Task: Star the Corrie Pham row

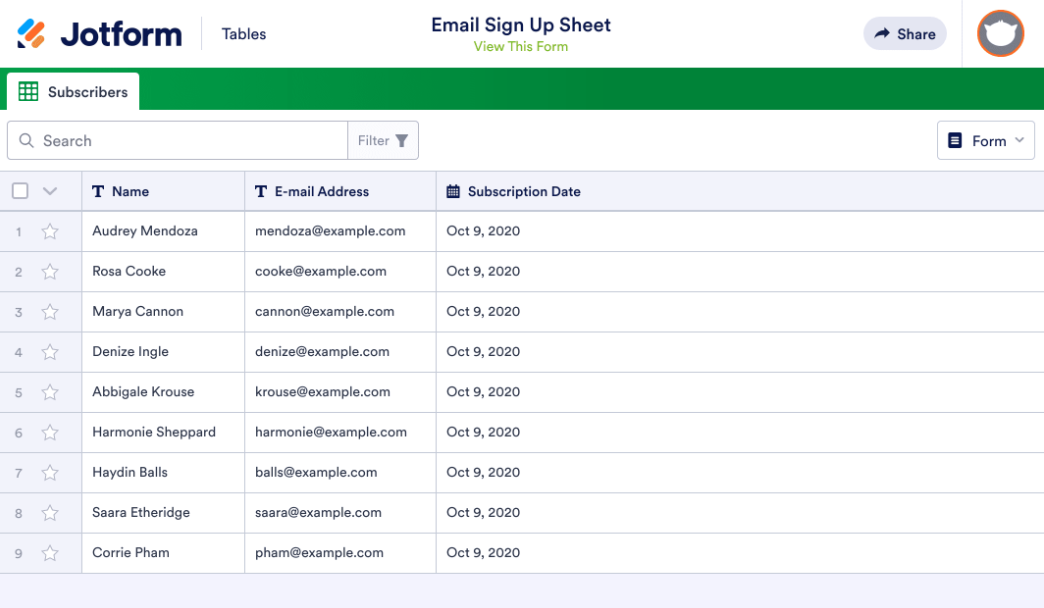Action: pyautogui.click(x=50, y=553)
